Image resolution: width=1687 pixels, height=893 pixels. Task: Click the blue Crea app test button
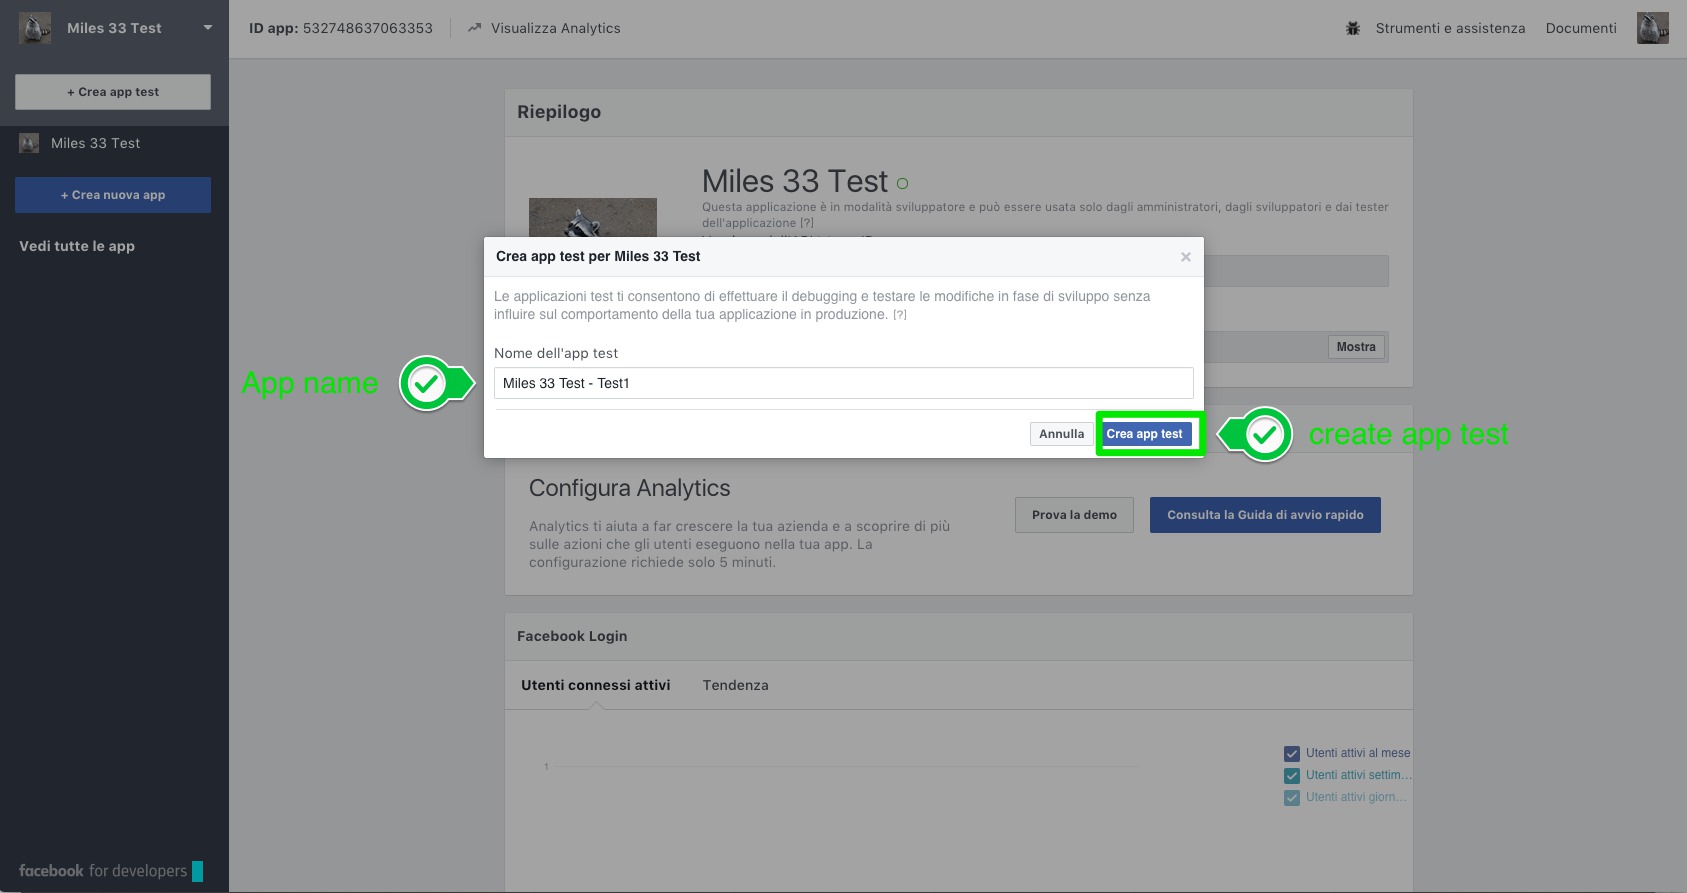coord(1144,434)
